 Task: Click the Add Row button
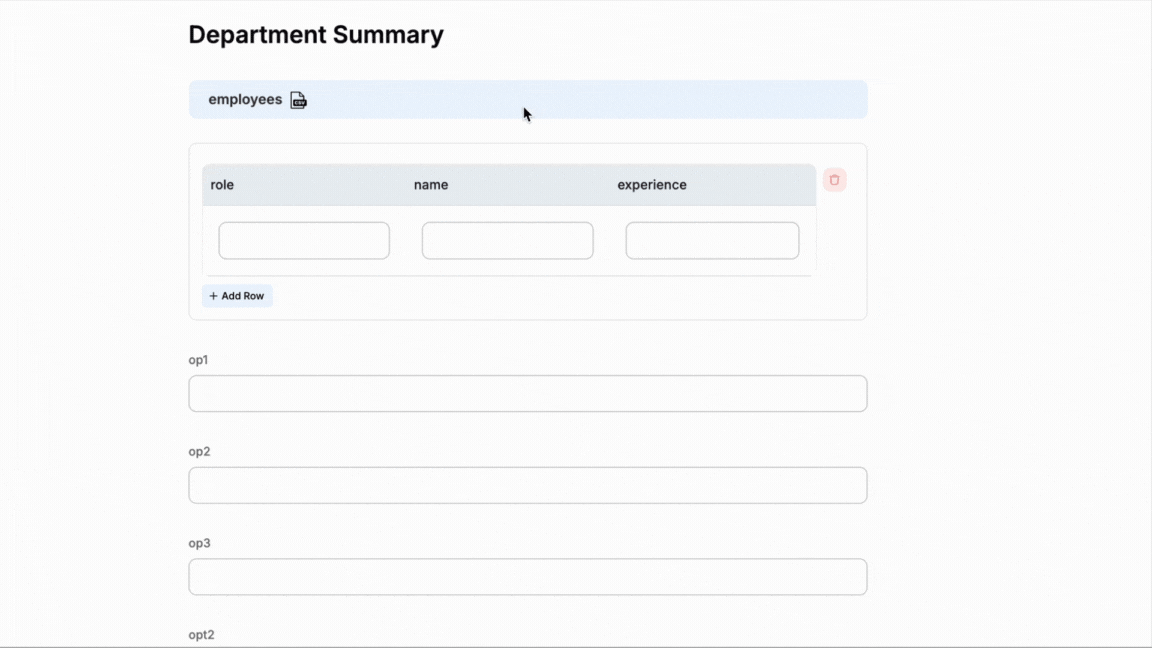[x=237, y=295]
